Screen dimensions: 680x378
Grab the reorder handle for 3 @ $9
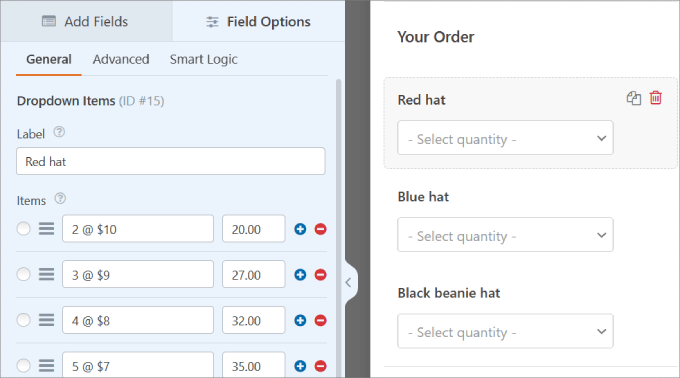46,274
